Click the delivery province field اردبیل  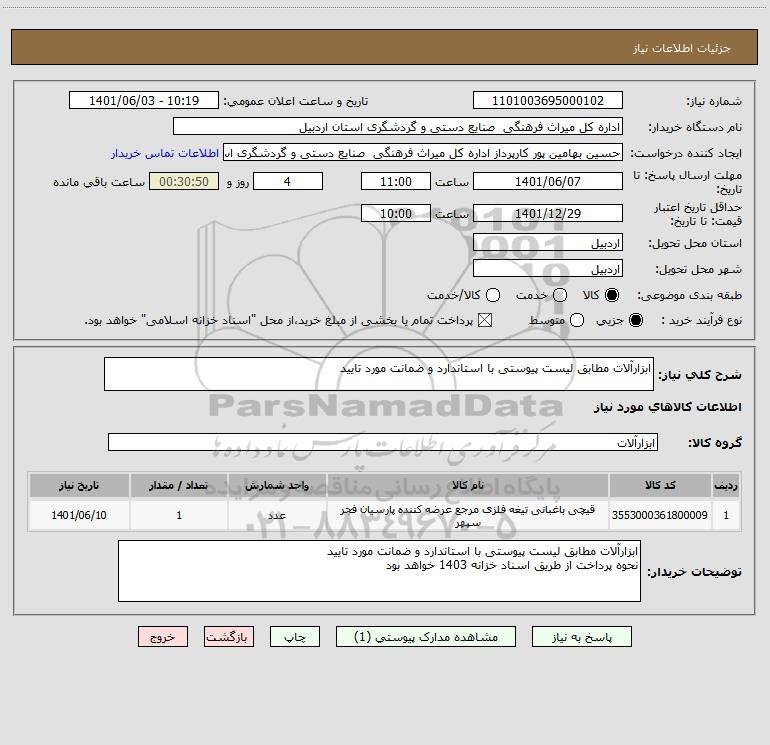548,243
